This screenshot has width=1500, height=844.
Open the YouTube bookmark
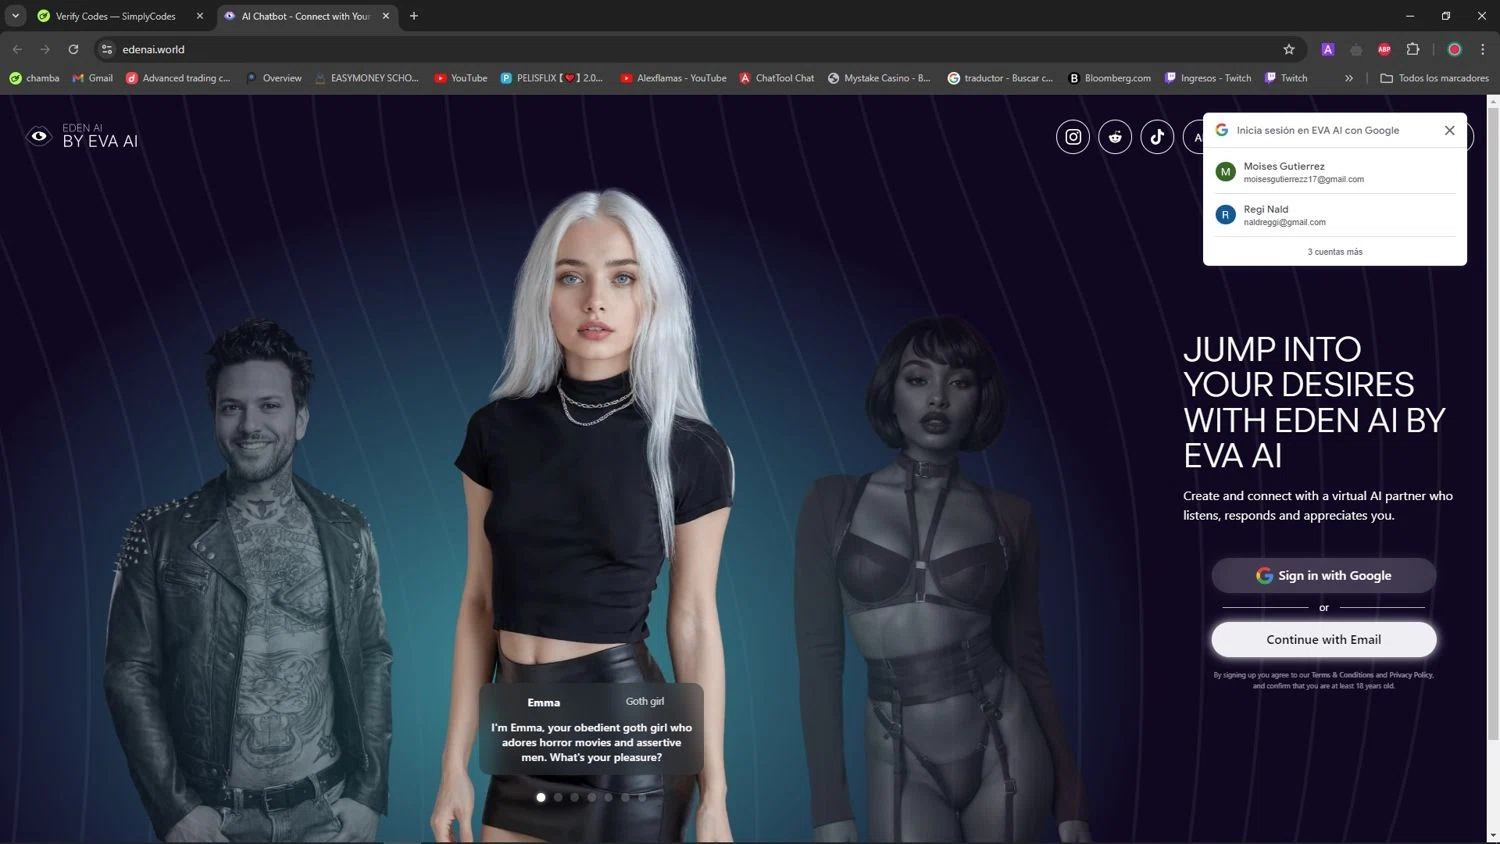tap(461, 78)
